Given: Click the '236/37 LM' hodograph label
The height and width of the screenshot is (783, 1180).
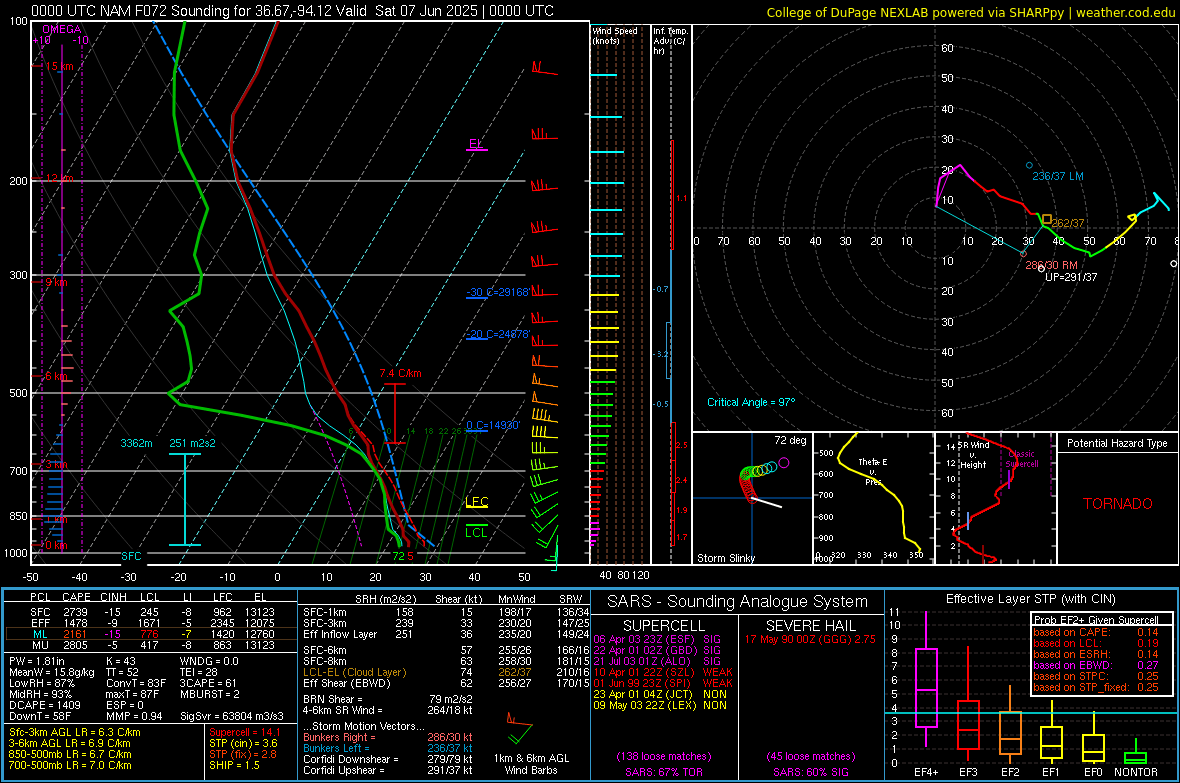Looking at the screenshot, I should [x=1058, y=175].
